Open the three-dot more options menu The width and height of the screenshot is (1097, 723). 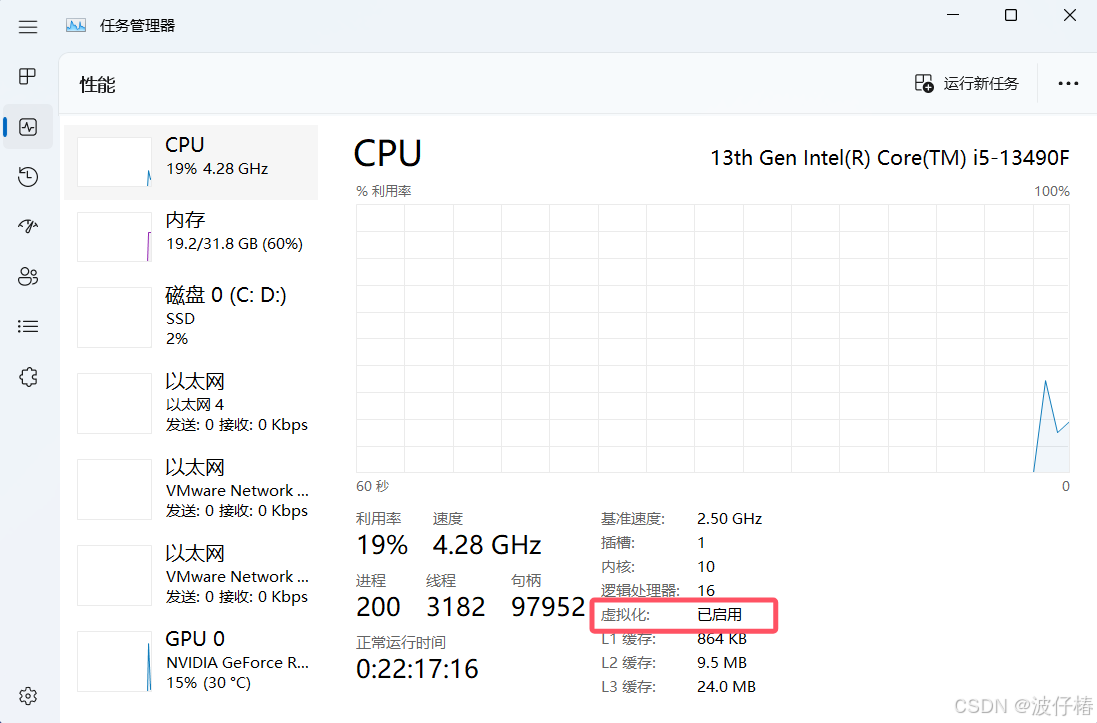click(1068, 83)
